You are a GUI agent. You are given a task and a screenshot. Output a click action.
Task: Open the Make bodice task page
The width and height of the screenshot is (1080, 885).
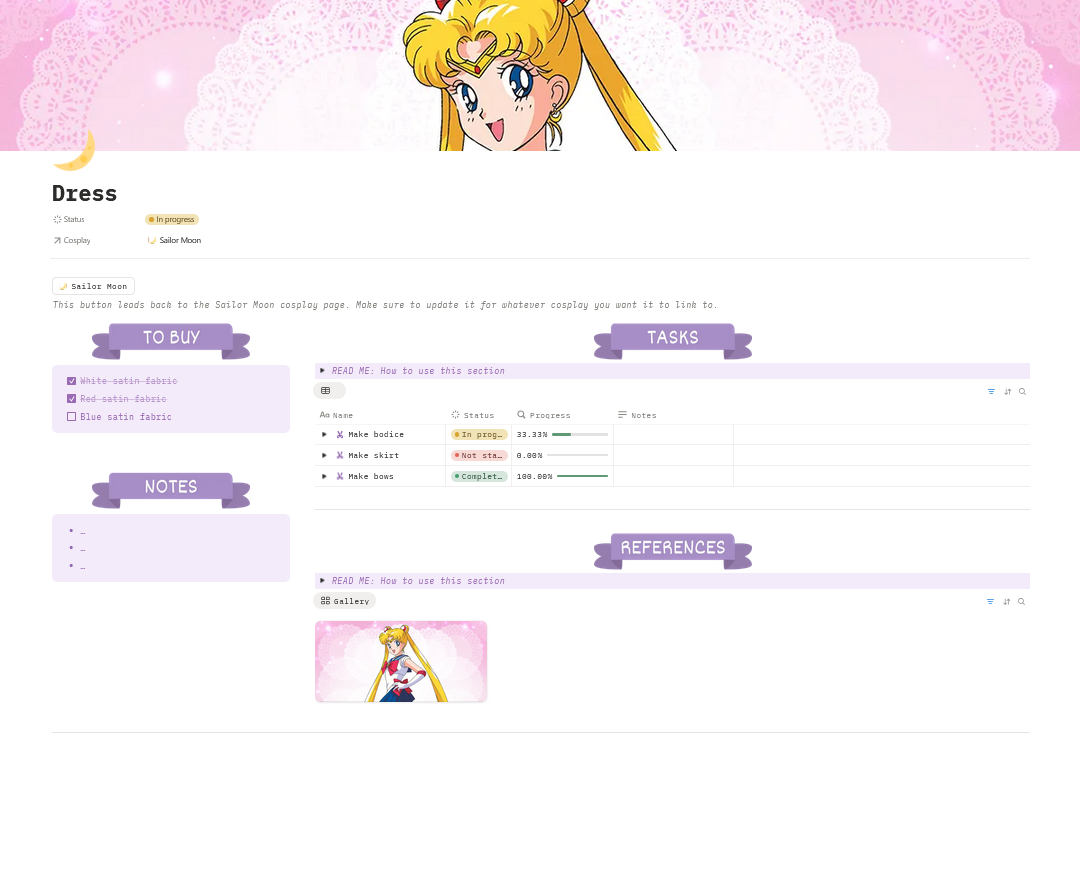[x=376, y=435]
